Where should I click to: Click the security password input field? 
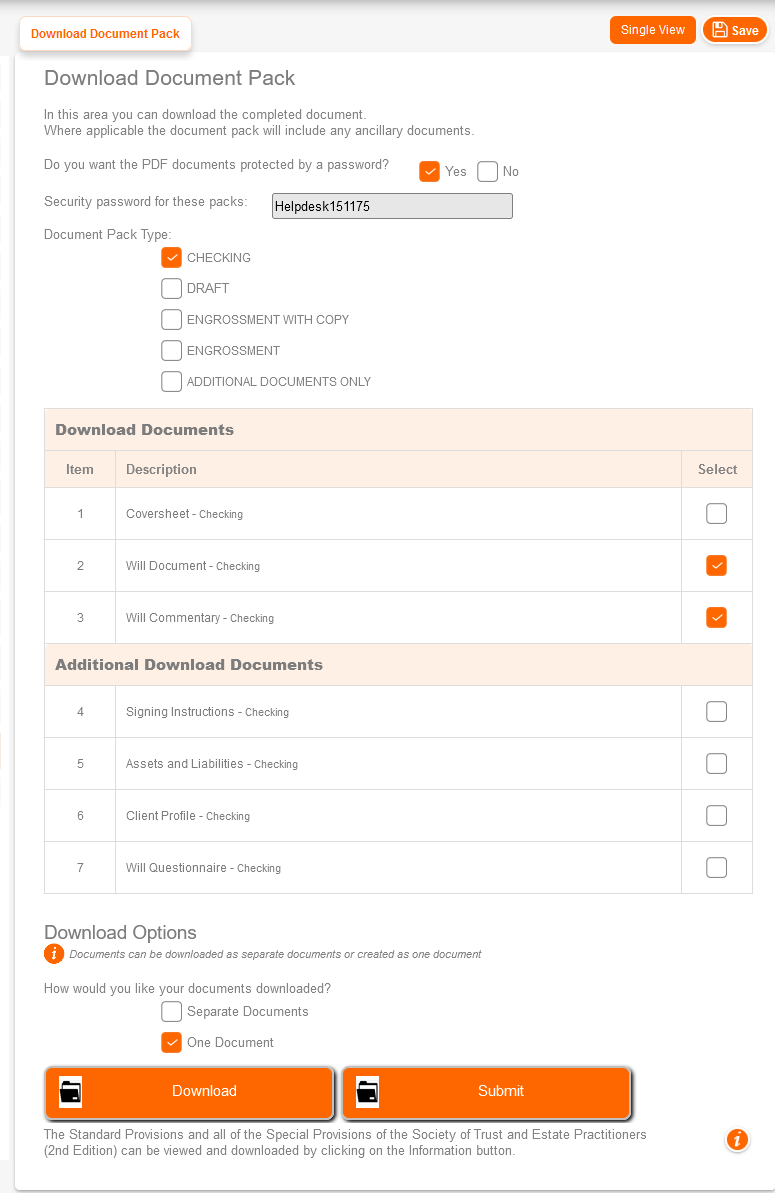click(x=392, y=206)
